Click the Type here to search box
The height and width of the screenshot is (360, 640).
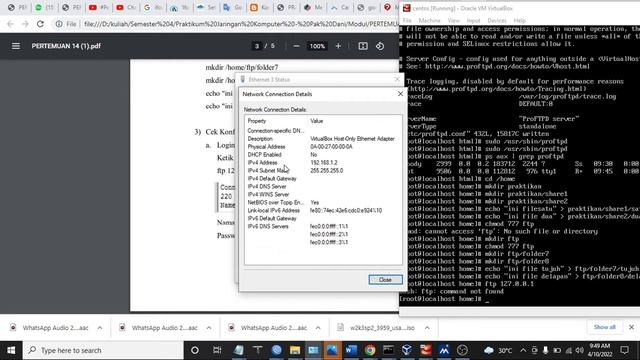[x=103, y=350]
